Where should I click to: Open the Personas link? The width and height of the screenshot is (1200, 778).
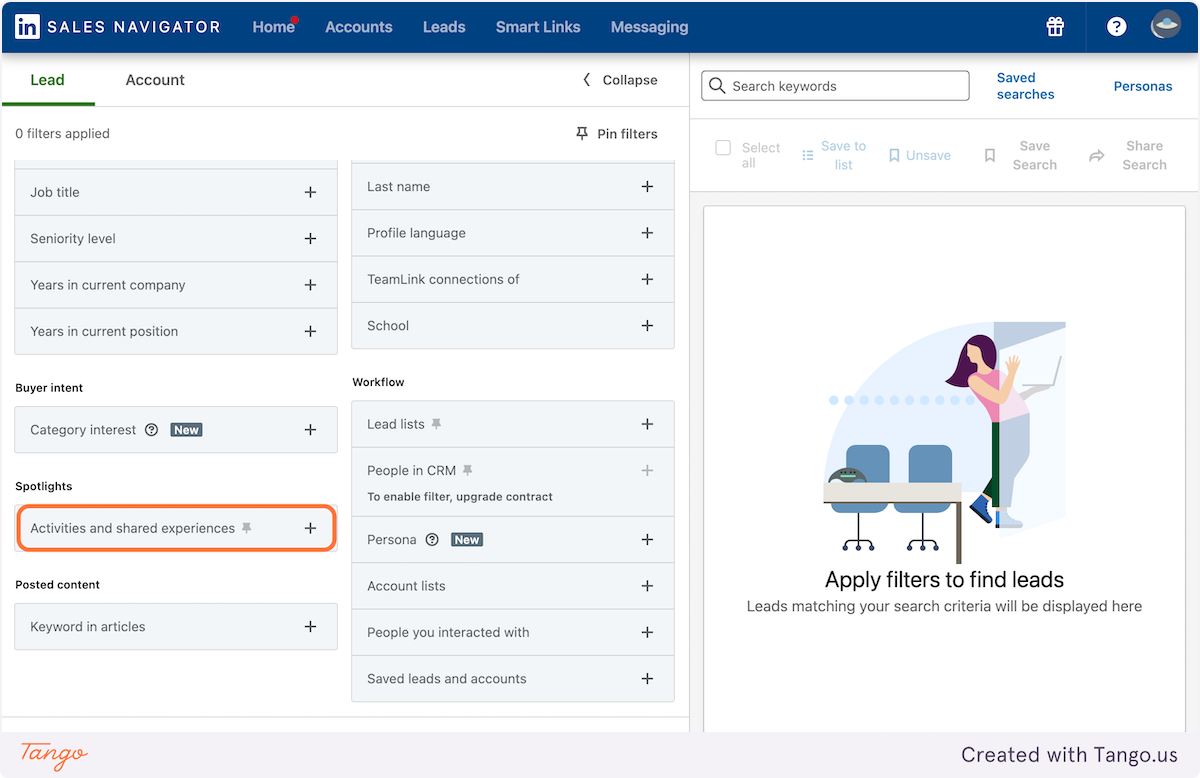[1143, 86]
